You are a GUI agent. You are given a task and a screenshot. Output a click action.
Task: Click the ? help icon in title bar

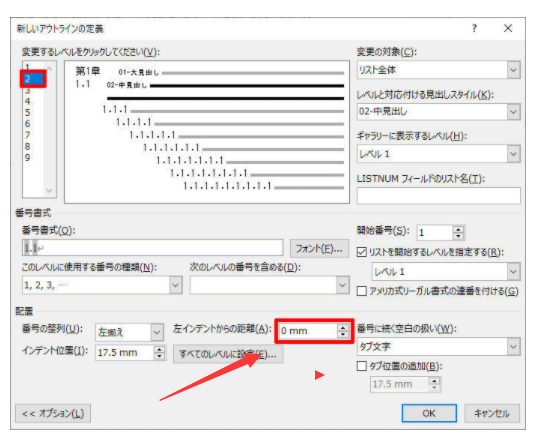tap(474, 28)
